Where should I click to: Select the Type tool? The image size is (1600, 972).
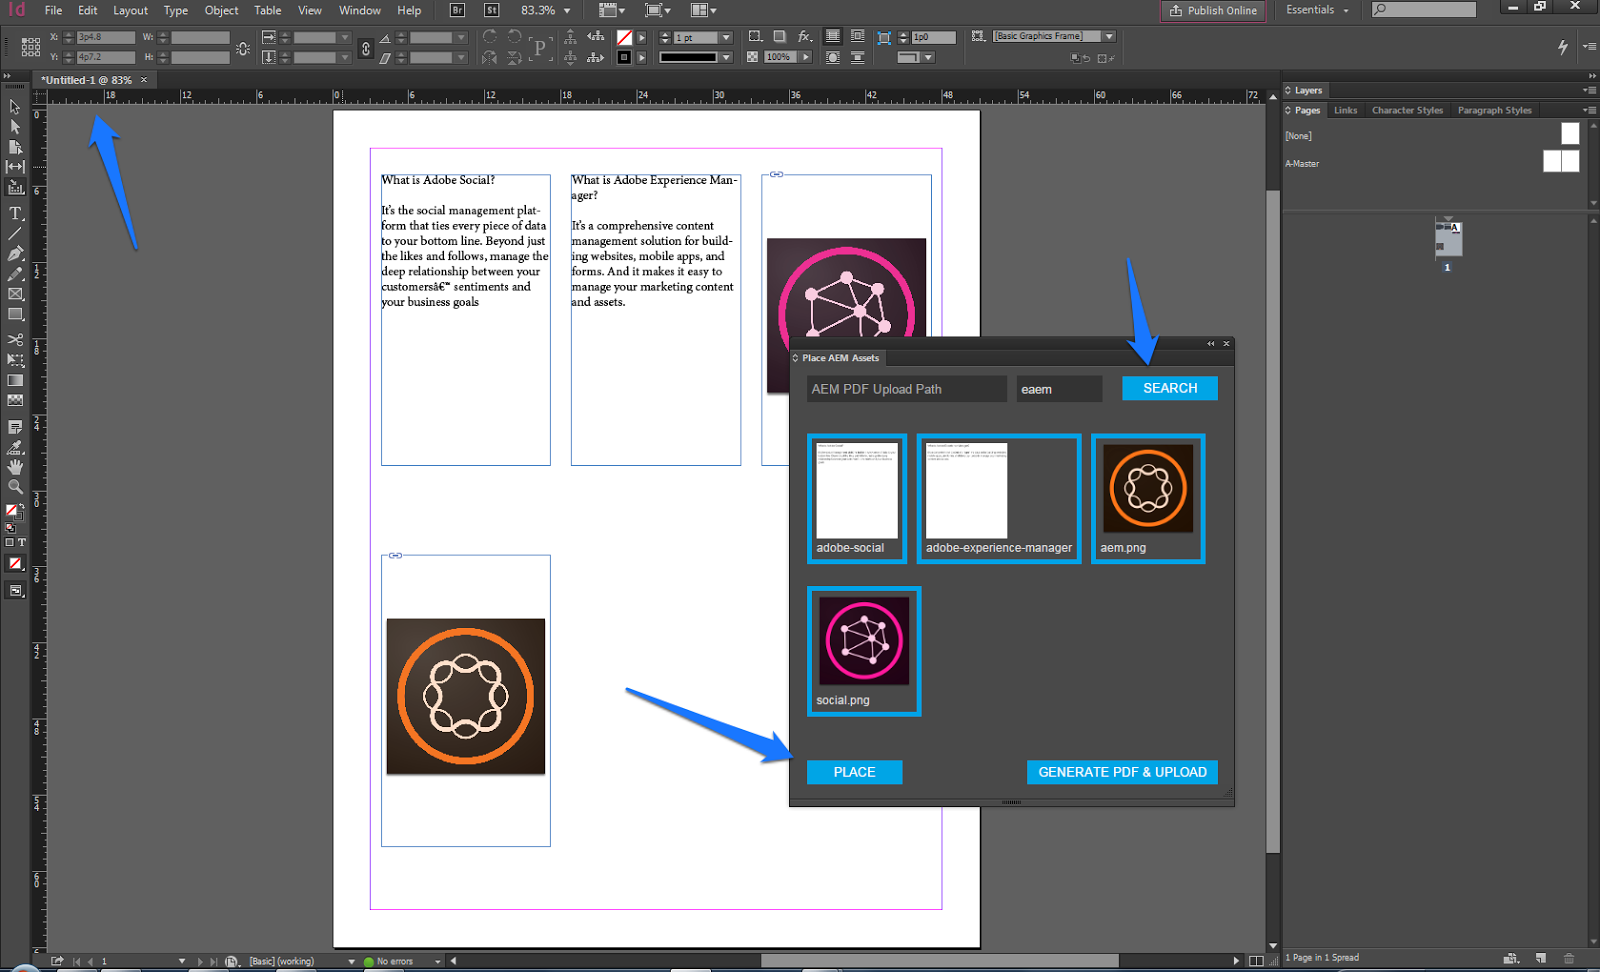point(15,213)
